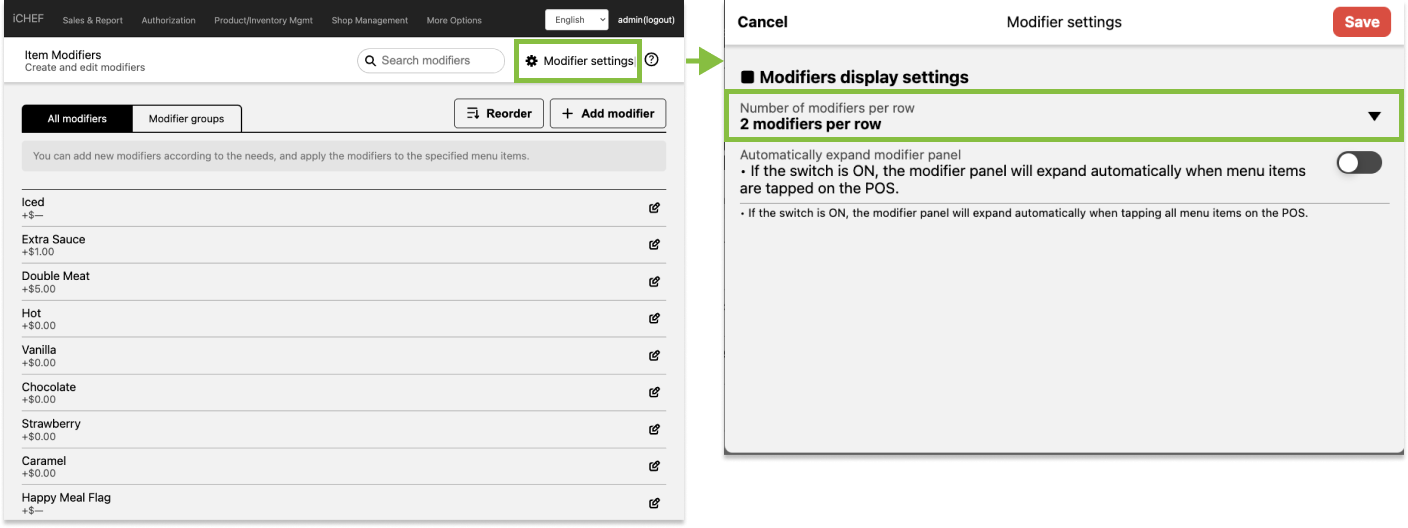
Task: Click the edit icon next to Chocolate
Action: (x=654, y=392)
